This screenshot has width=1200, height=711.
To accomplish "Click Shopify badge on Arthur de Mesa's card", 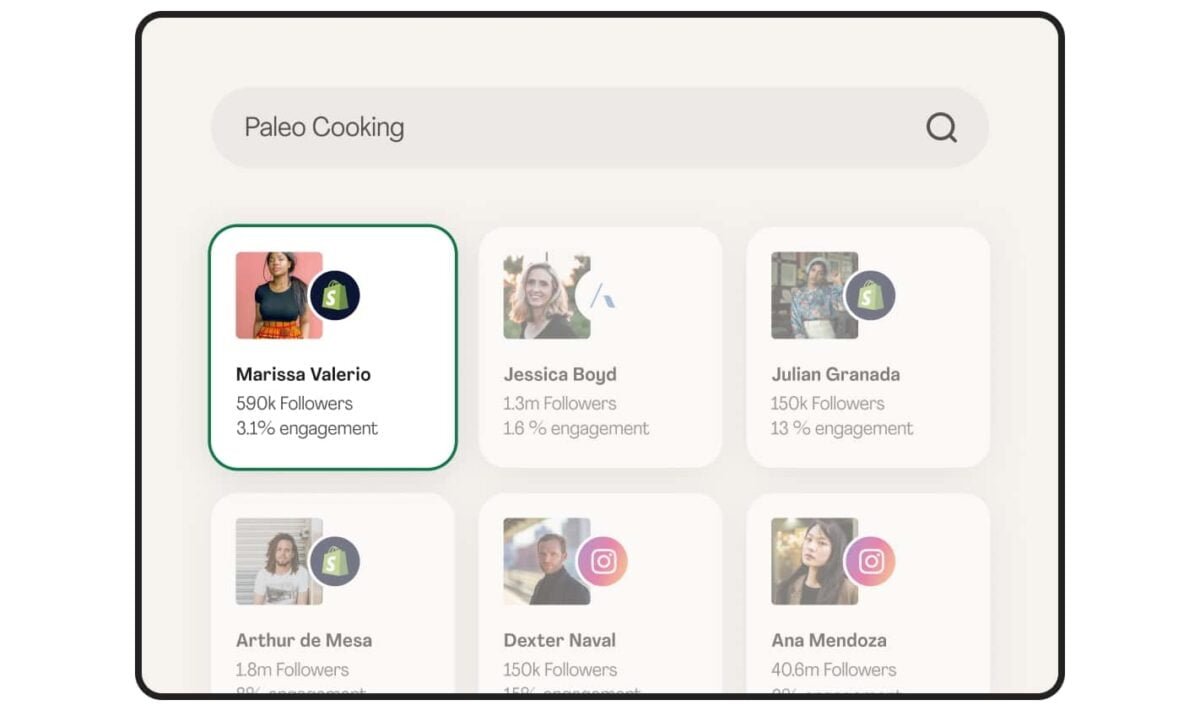I will coord(334,561).
